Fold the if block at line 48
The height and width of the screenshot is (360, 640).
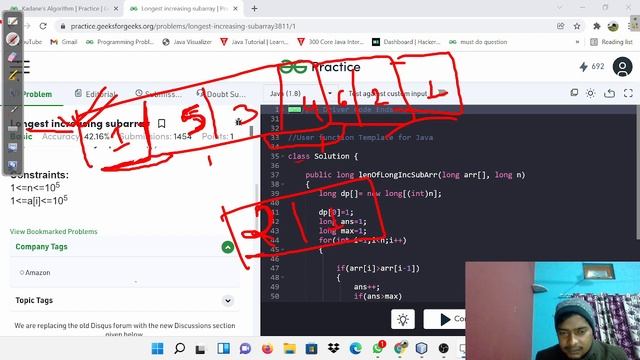pyautogui.click(x=283, y=278)
